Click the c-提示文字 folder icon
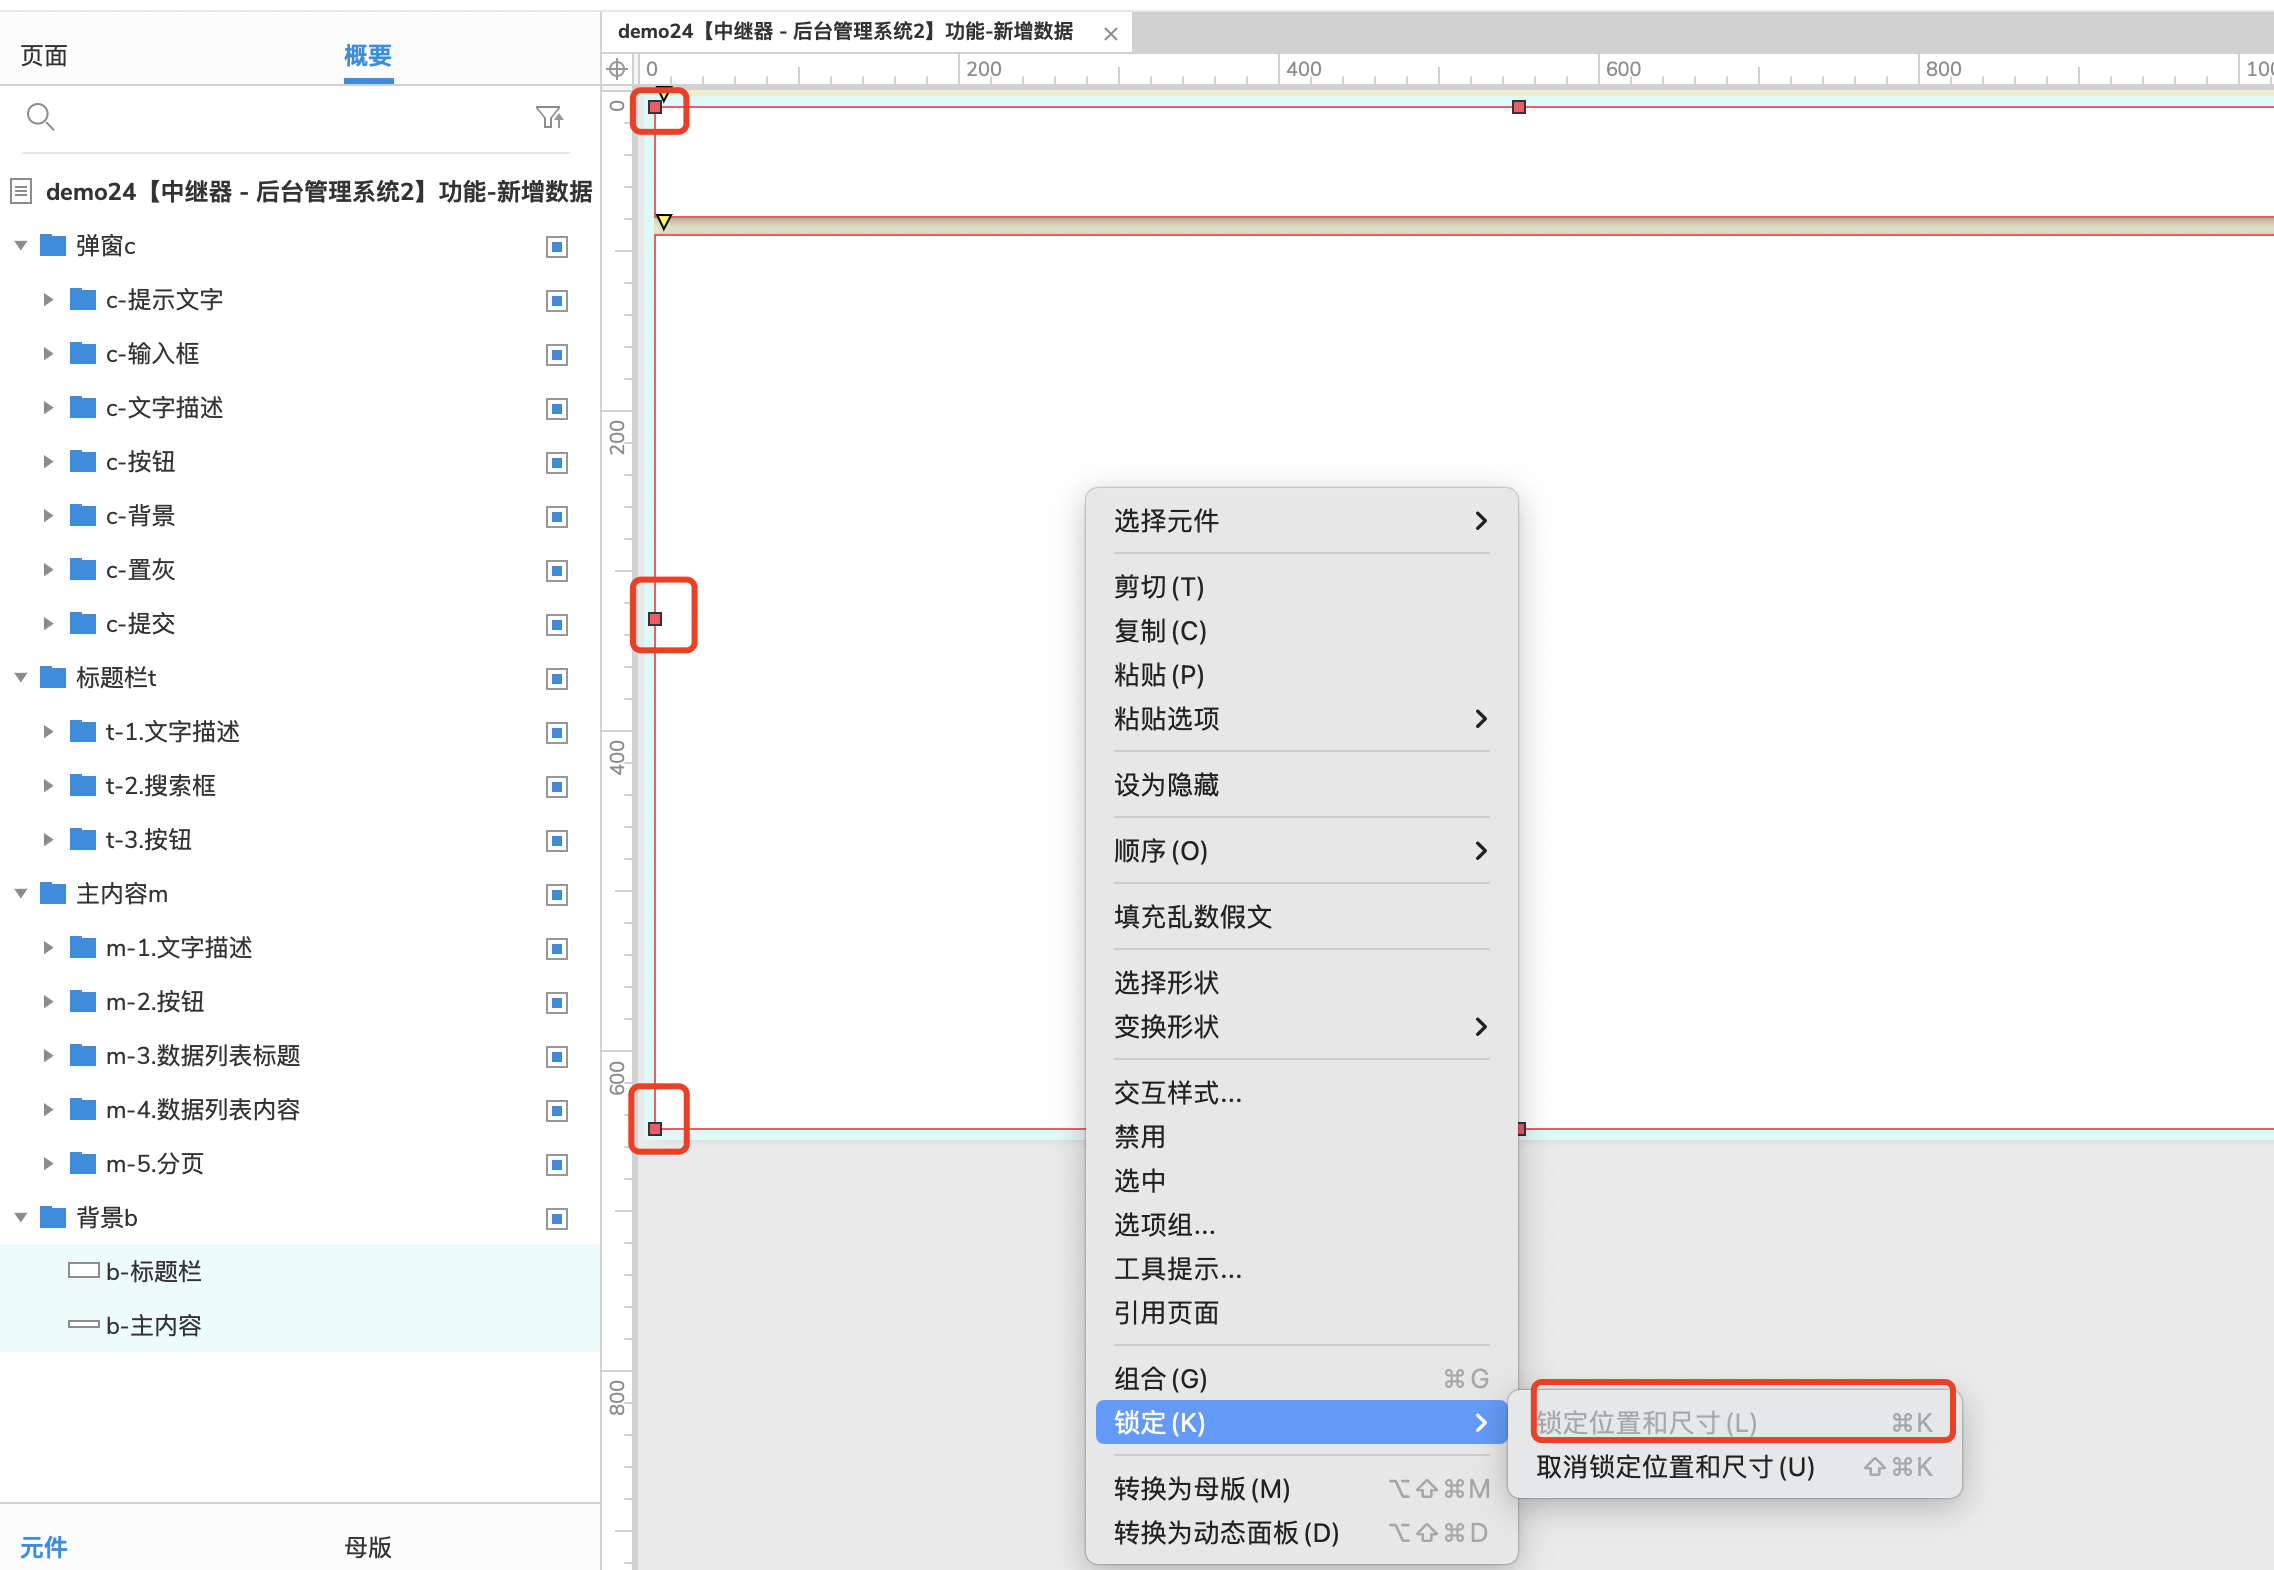Screen dimensions: 2274x1570 [x=82, y=299]
